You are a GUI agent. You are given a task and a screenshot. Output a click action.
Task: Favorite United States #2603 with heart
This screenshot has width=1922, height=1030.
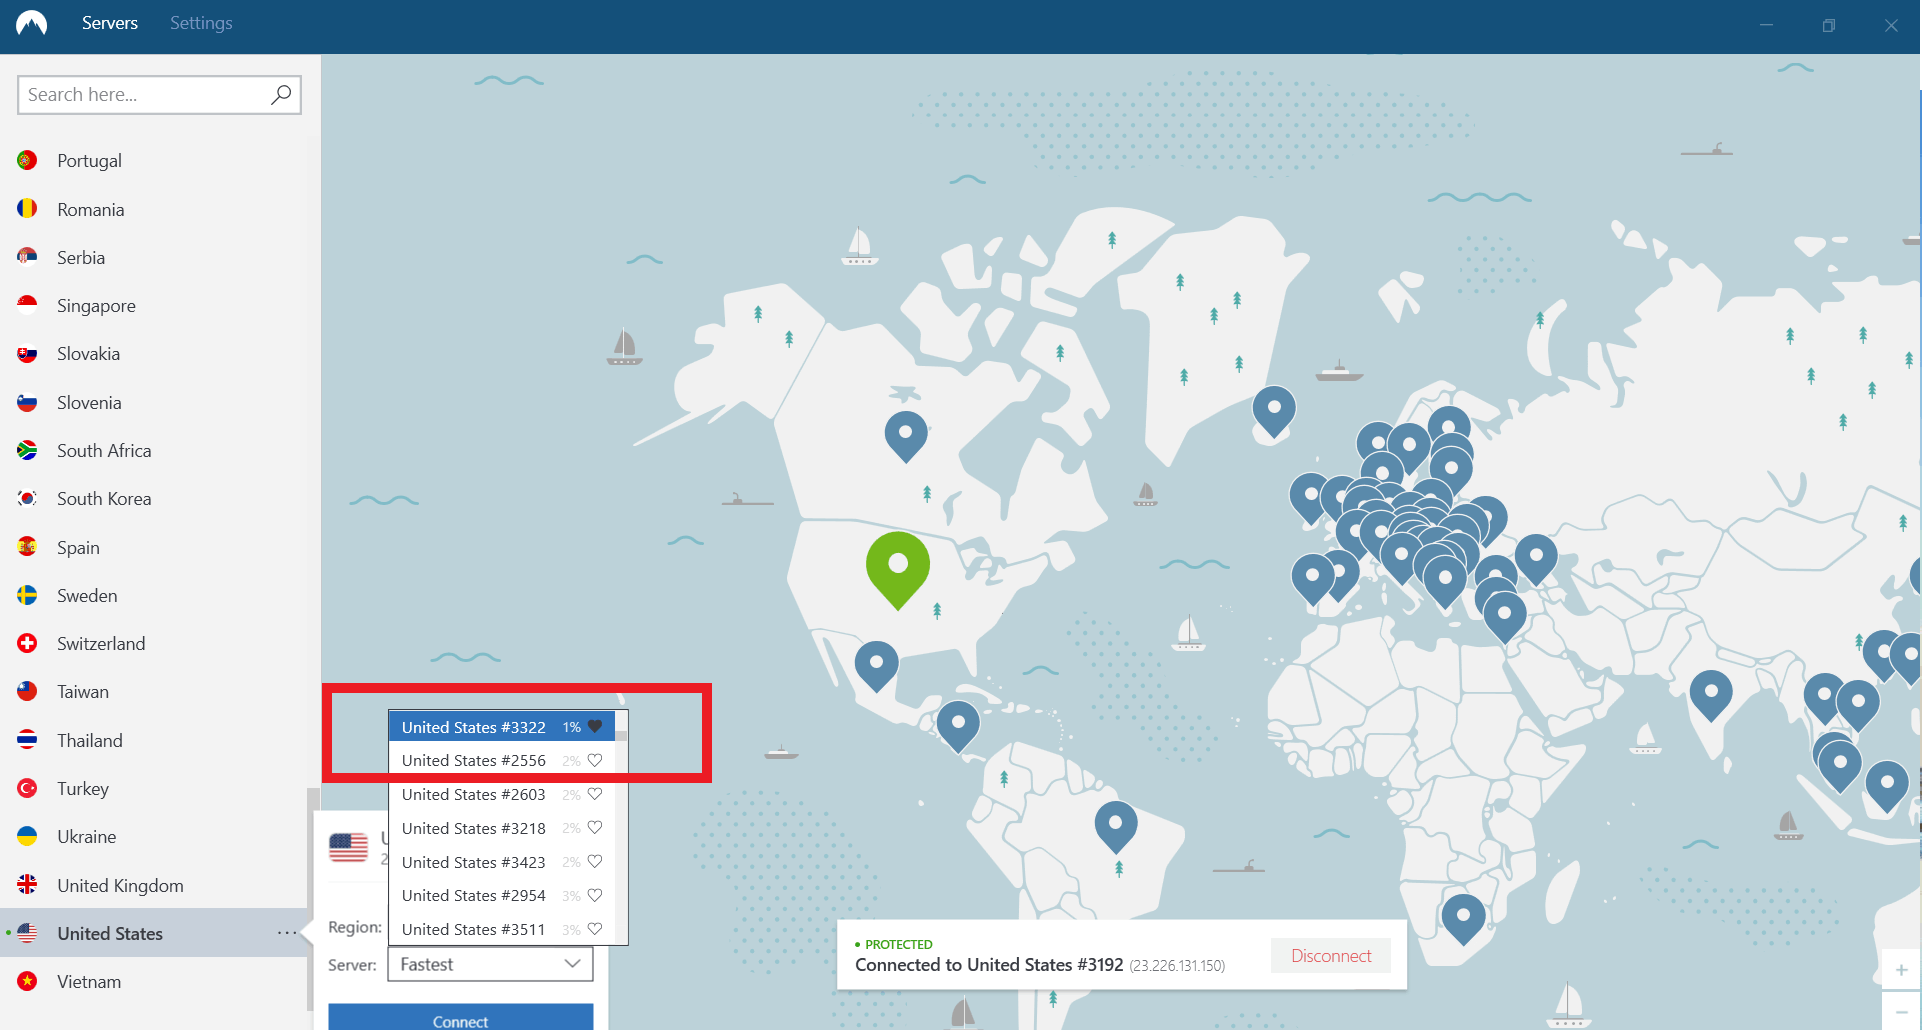pyautogui.click(x=595, y=794)
